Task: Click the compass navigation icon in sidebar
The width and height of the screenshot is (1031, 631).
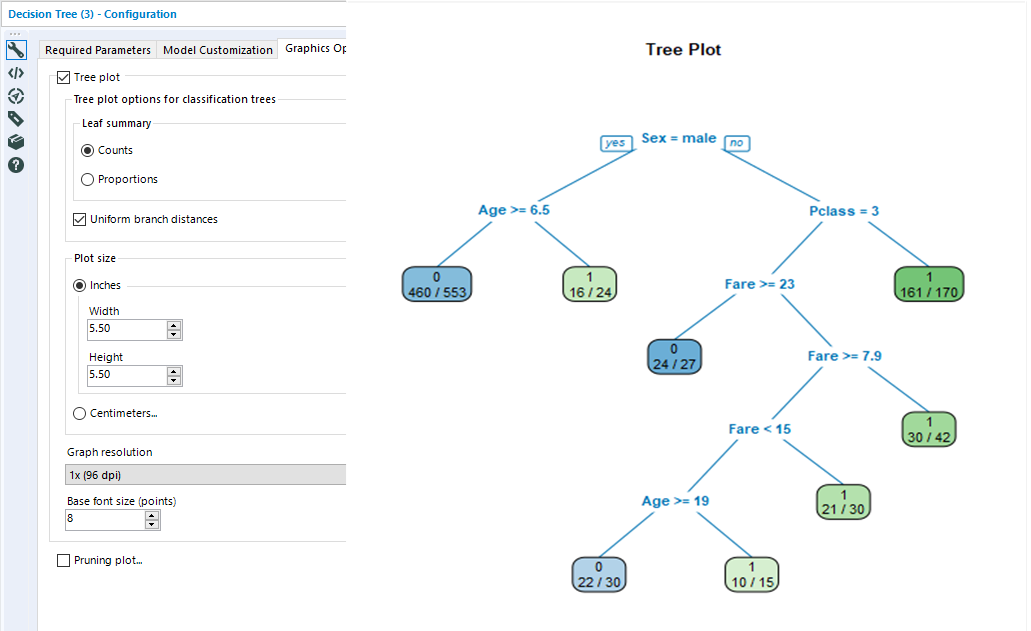Action: (x=15, y=96)
